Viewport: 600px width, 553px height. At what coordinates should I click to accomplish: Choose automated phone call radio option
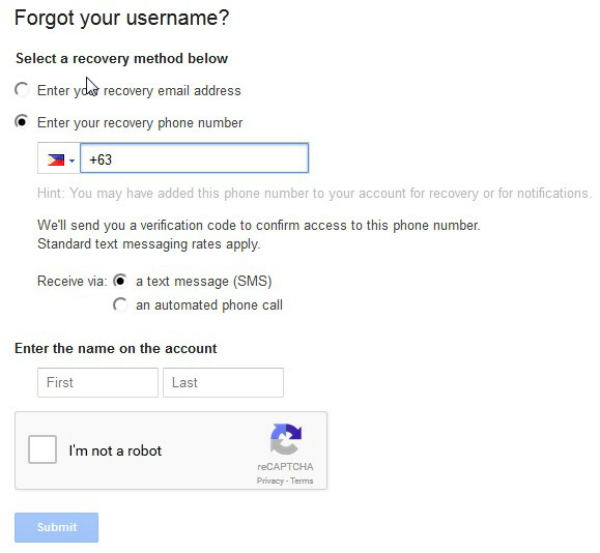coord(120,305)
